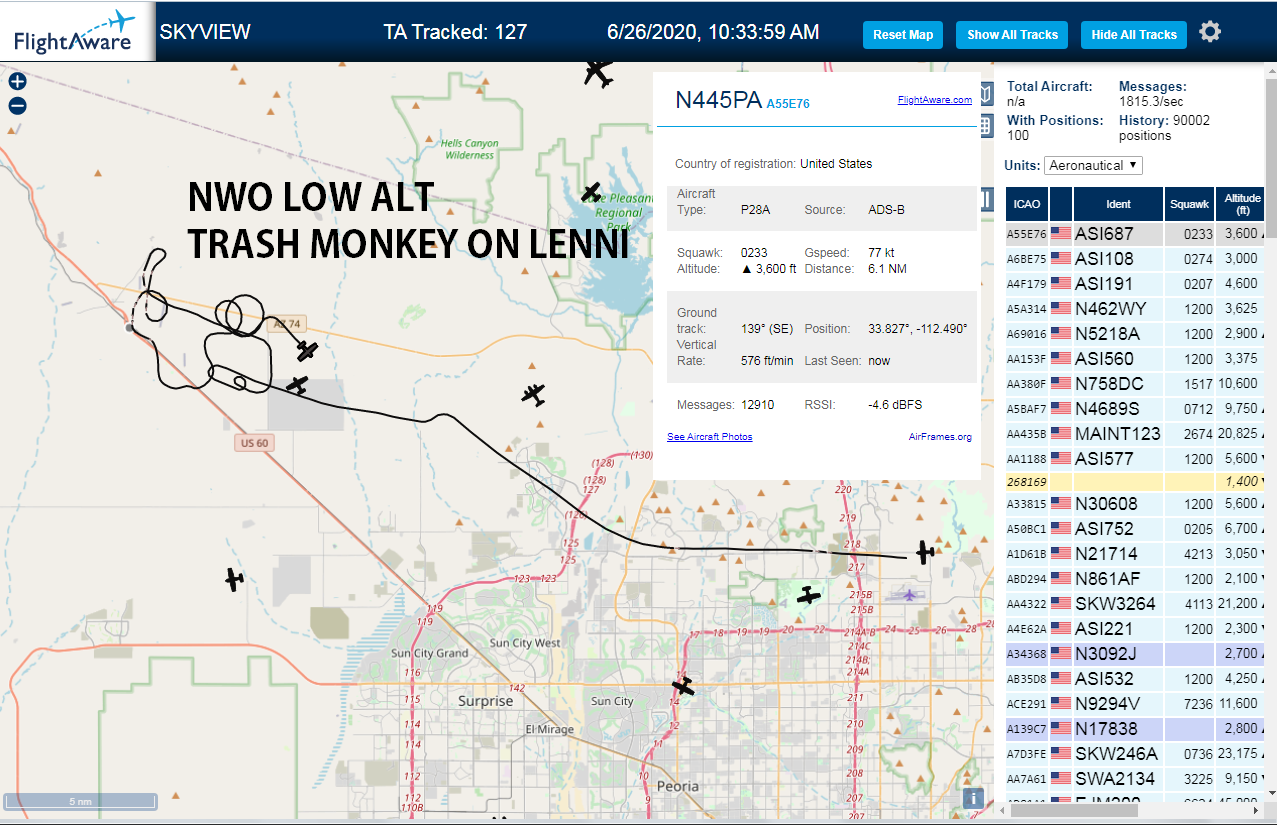Select the ASI577 aircraft row
This screenshot has height=825, width=1277.
[x=1135, y=459]
